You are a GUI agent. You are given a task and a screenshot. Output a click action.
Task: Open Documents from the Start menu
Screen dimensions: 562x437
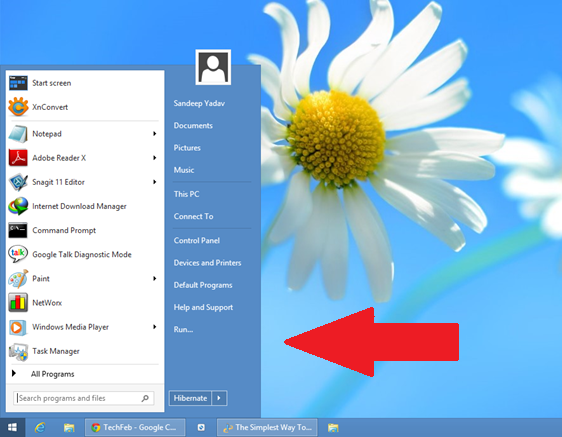(x=193, y=125)
